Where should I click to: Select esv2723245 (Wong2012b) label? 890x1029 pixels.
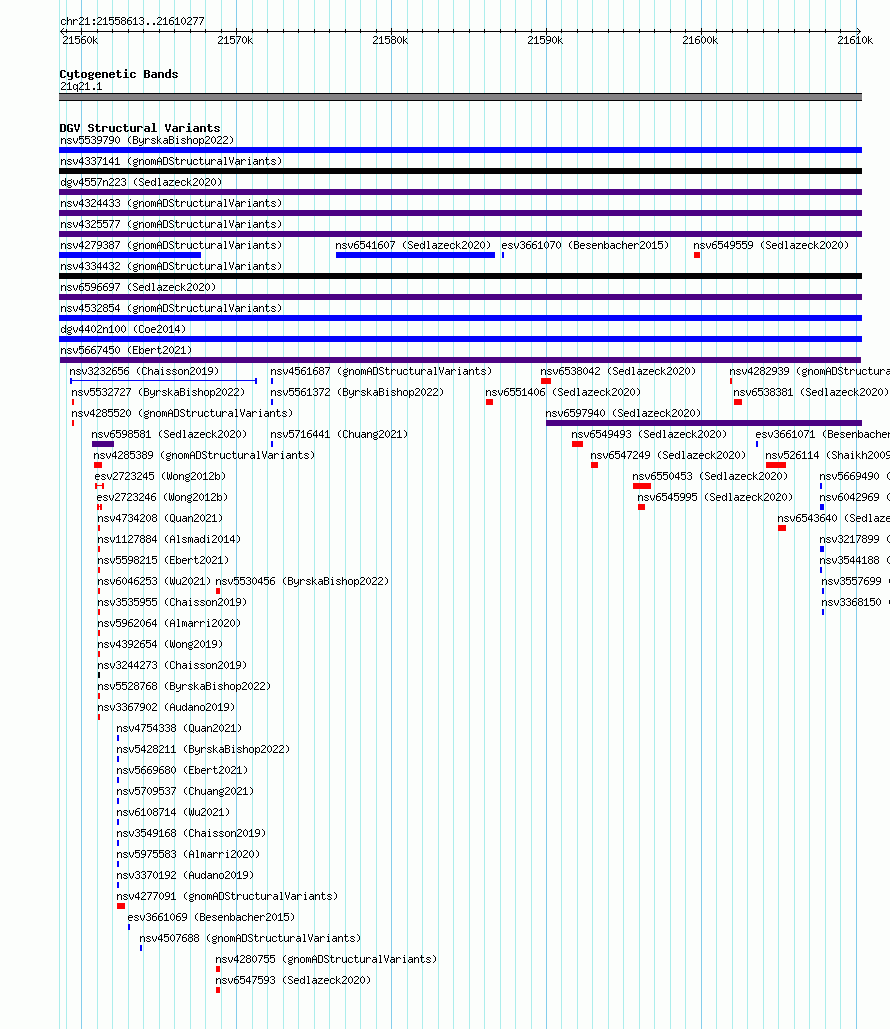click(159, 476)
